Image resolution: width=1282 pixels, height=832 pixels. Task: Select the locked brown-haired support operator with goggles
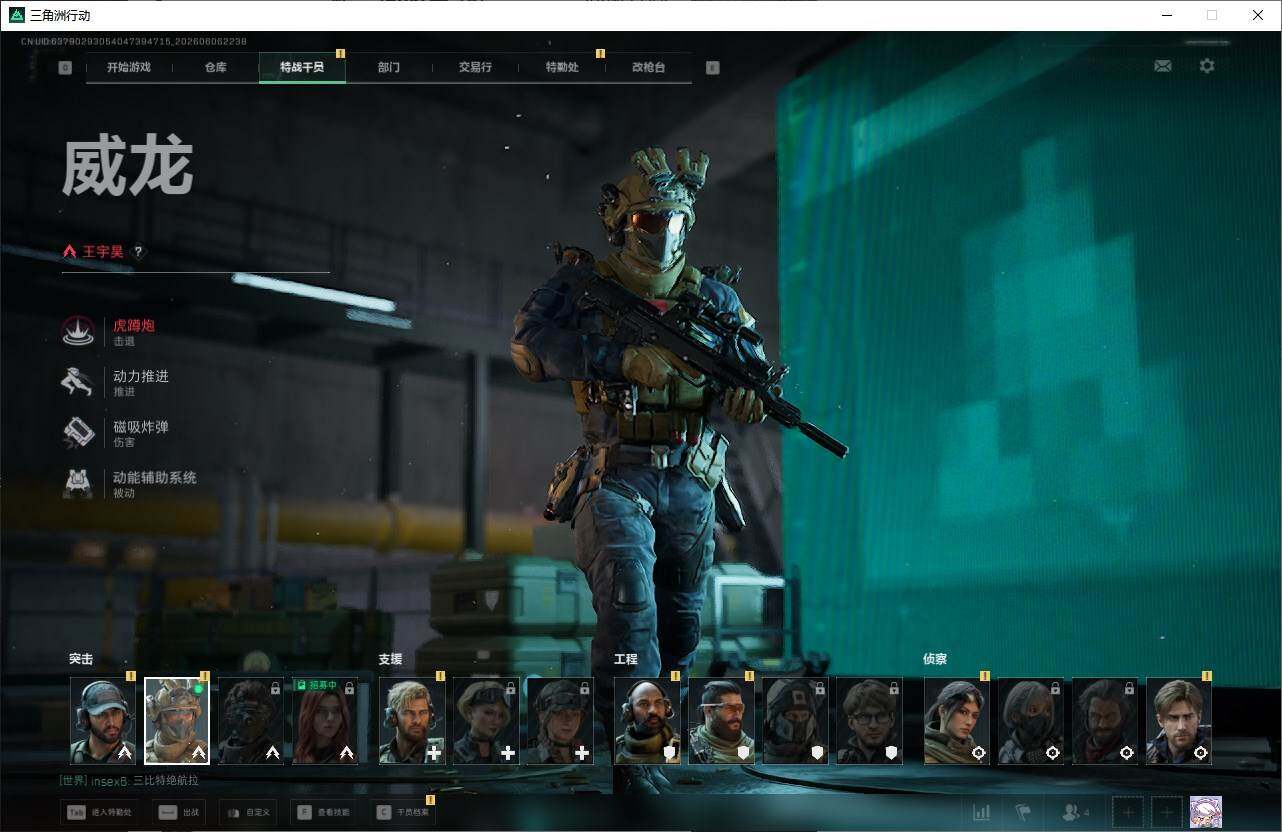point(560,721)
